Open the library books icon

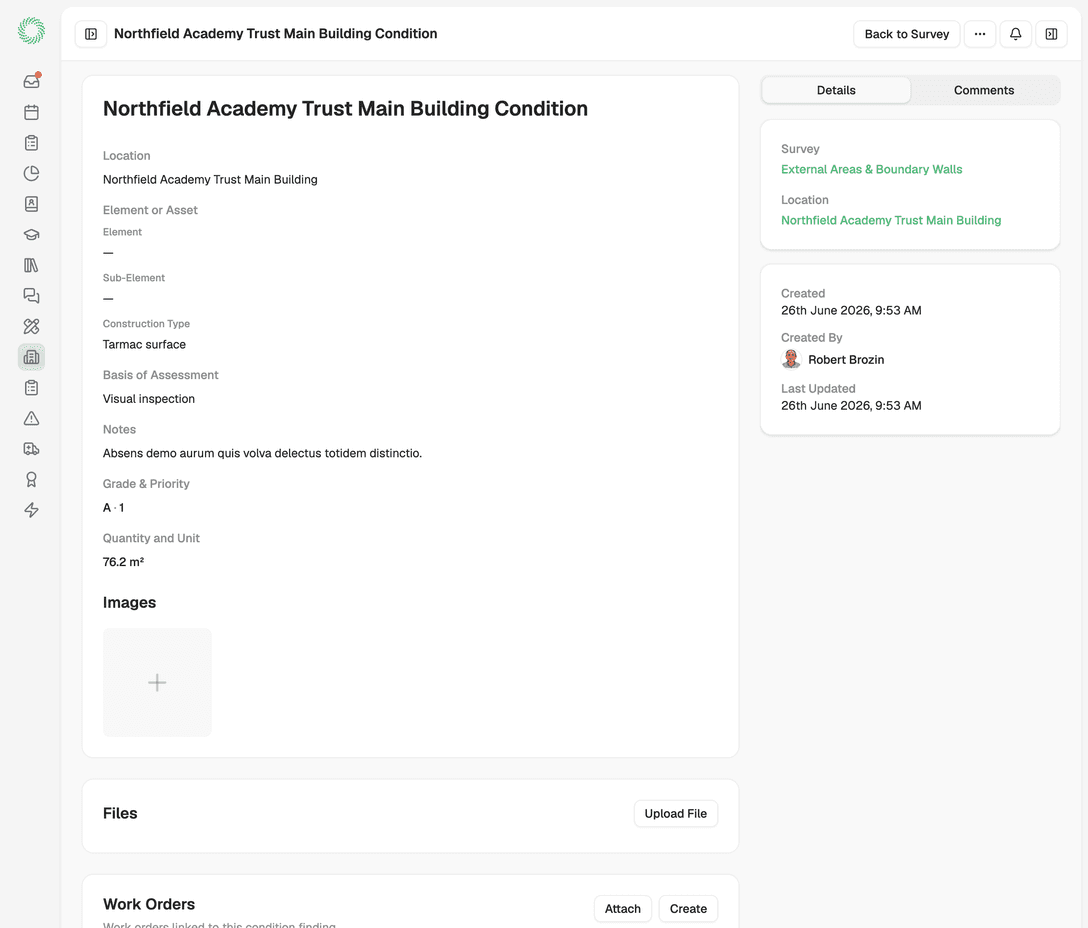(x=31, y=265)
